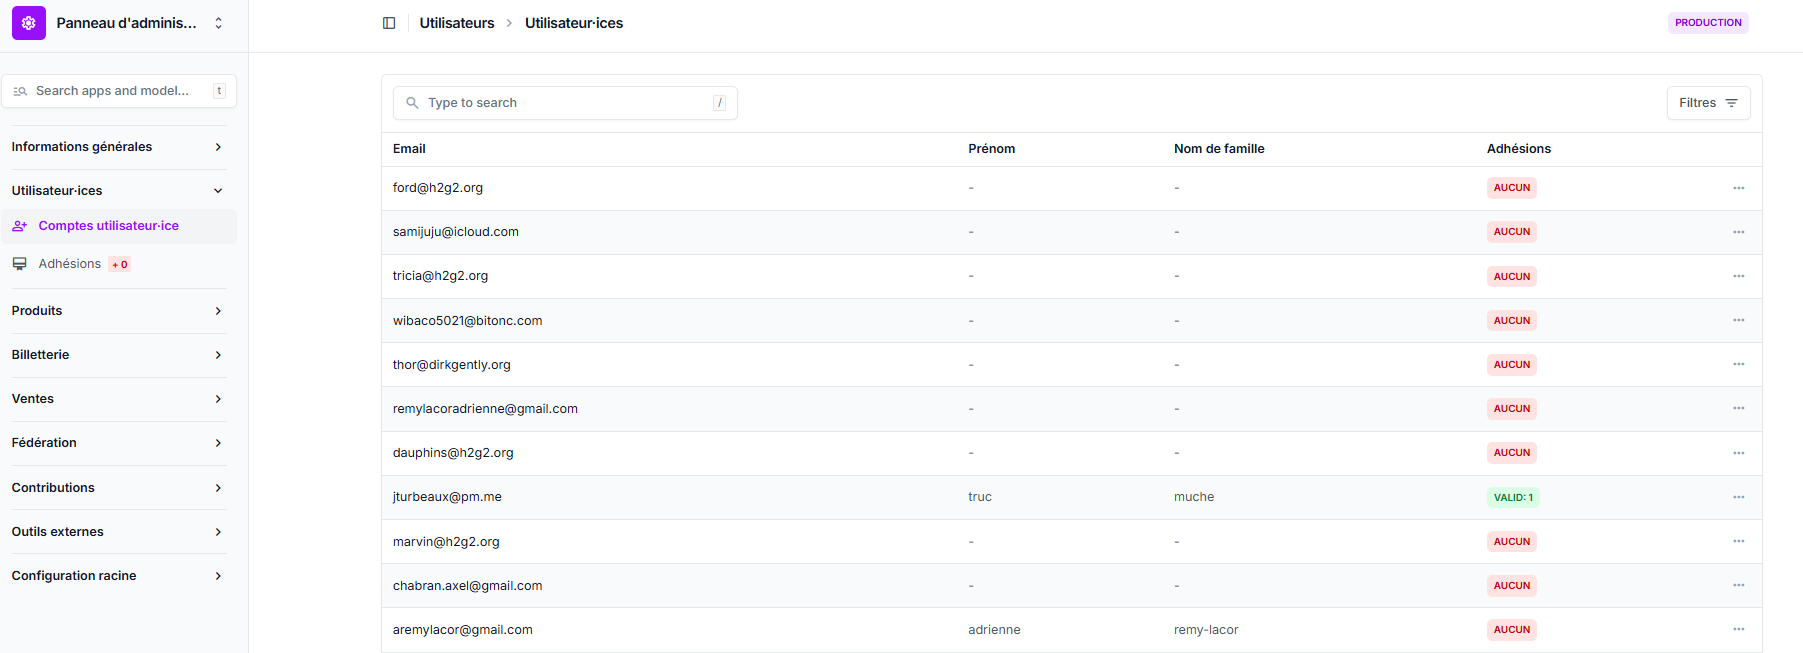This screenshot has height=653, width=1803.
Task: Click the Adhésions sidebar monitor icon
Action: pos(20,264)
